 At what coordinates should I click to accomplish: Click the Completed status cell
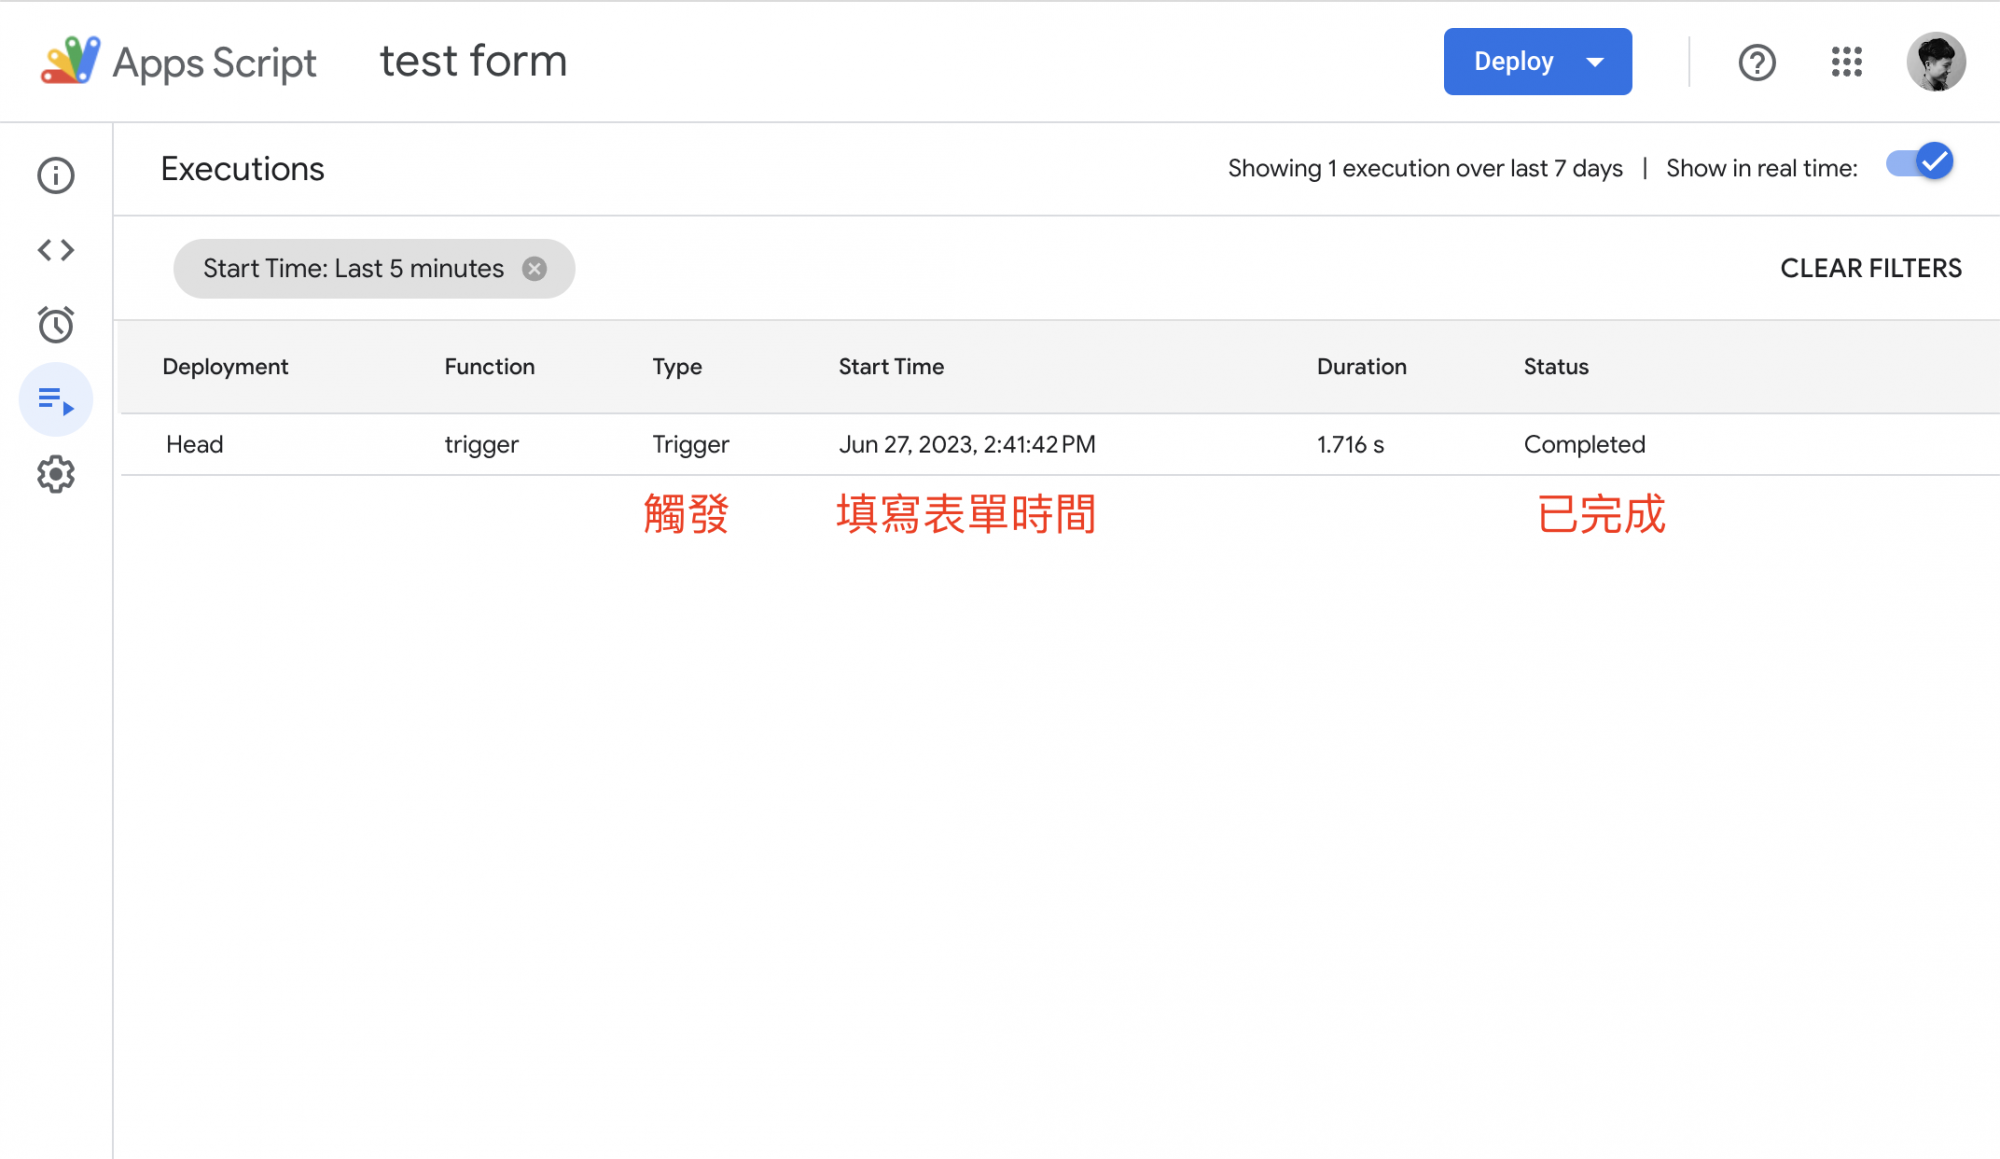pos(1584,445)
